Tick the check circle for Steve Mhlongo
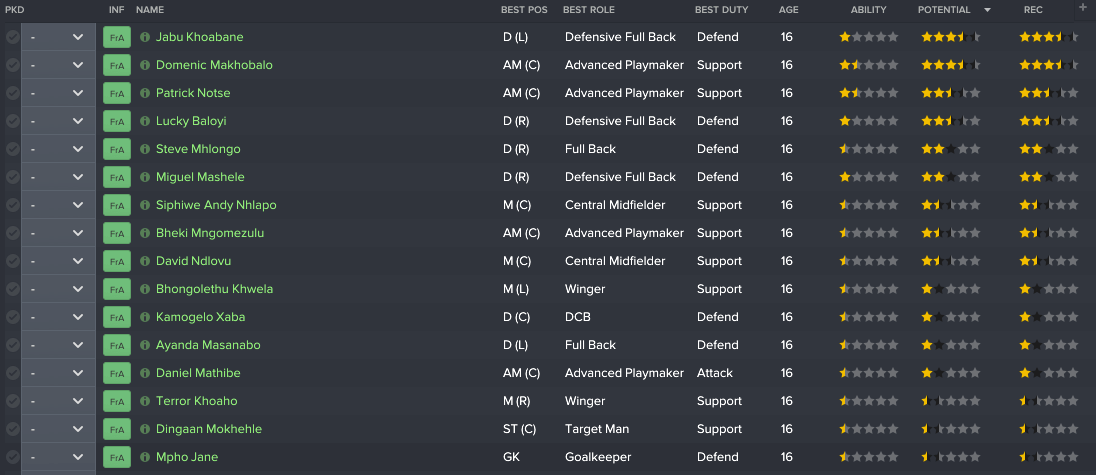Image resolution: width=1096 pixels, height=475 pixels. tap(13, 149)
